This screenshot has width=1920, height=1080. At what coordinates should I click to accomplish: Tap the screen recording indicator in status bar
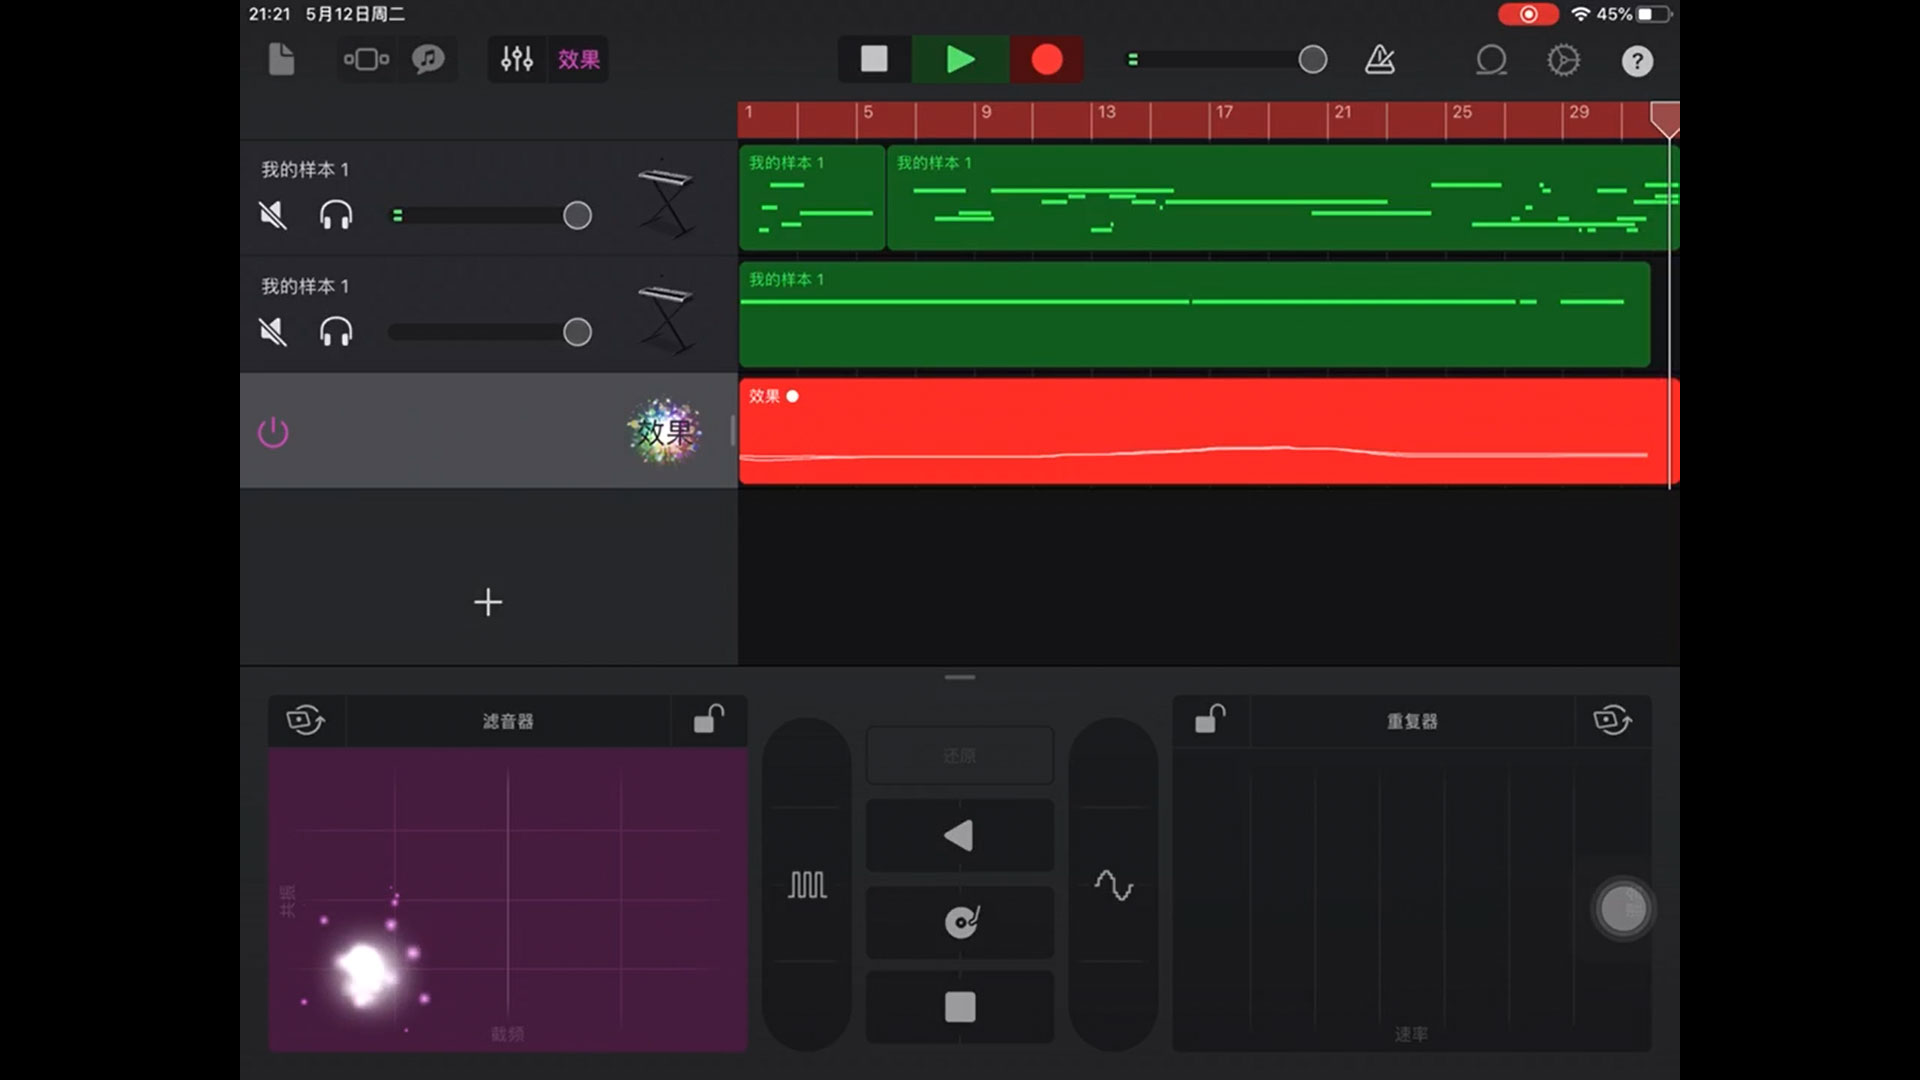(x=1528, y=14)
